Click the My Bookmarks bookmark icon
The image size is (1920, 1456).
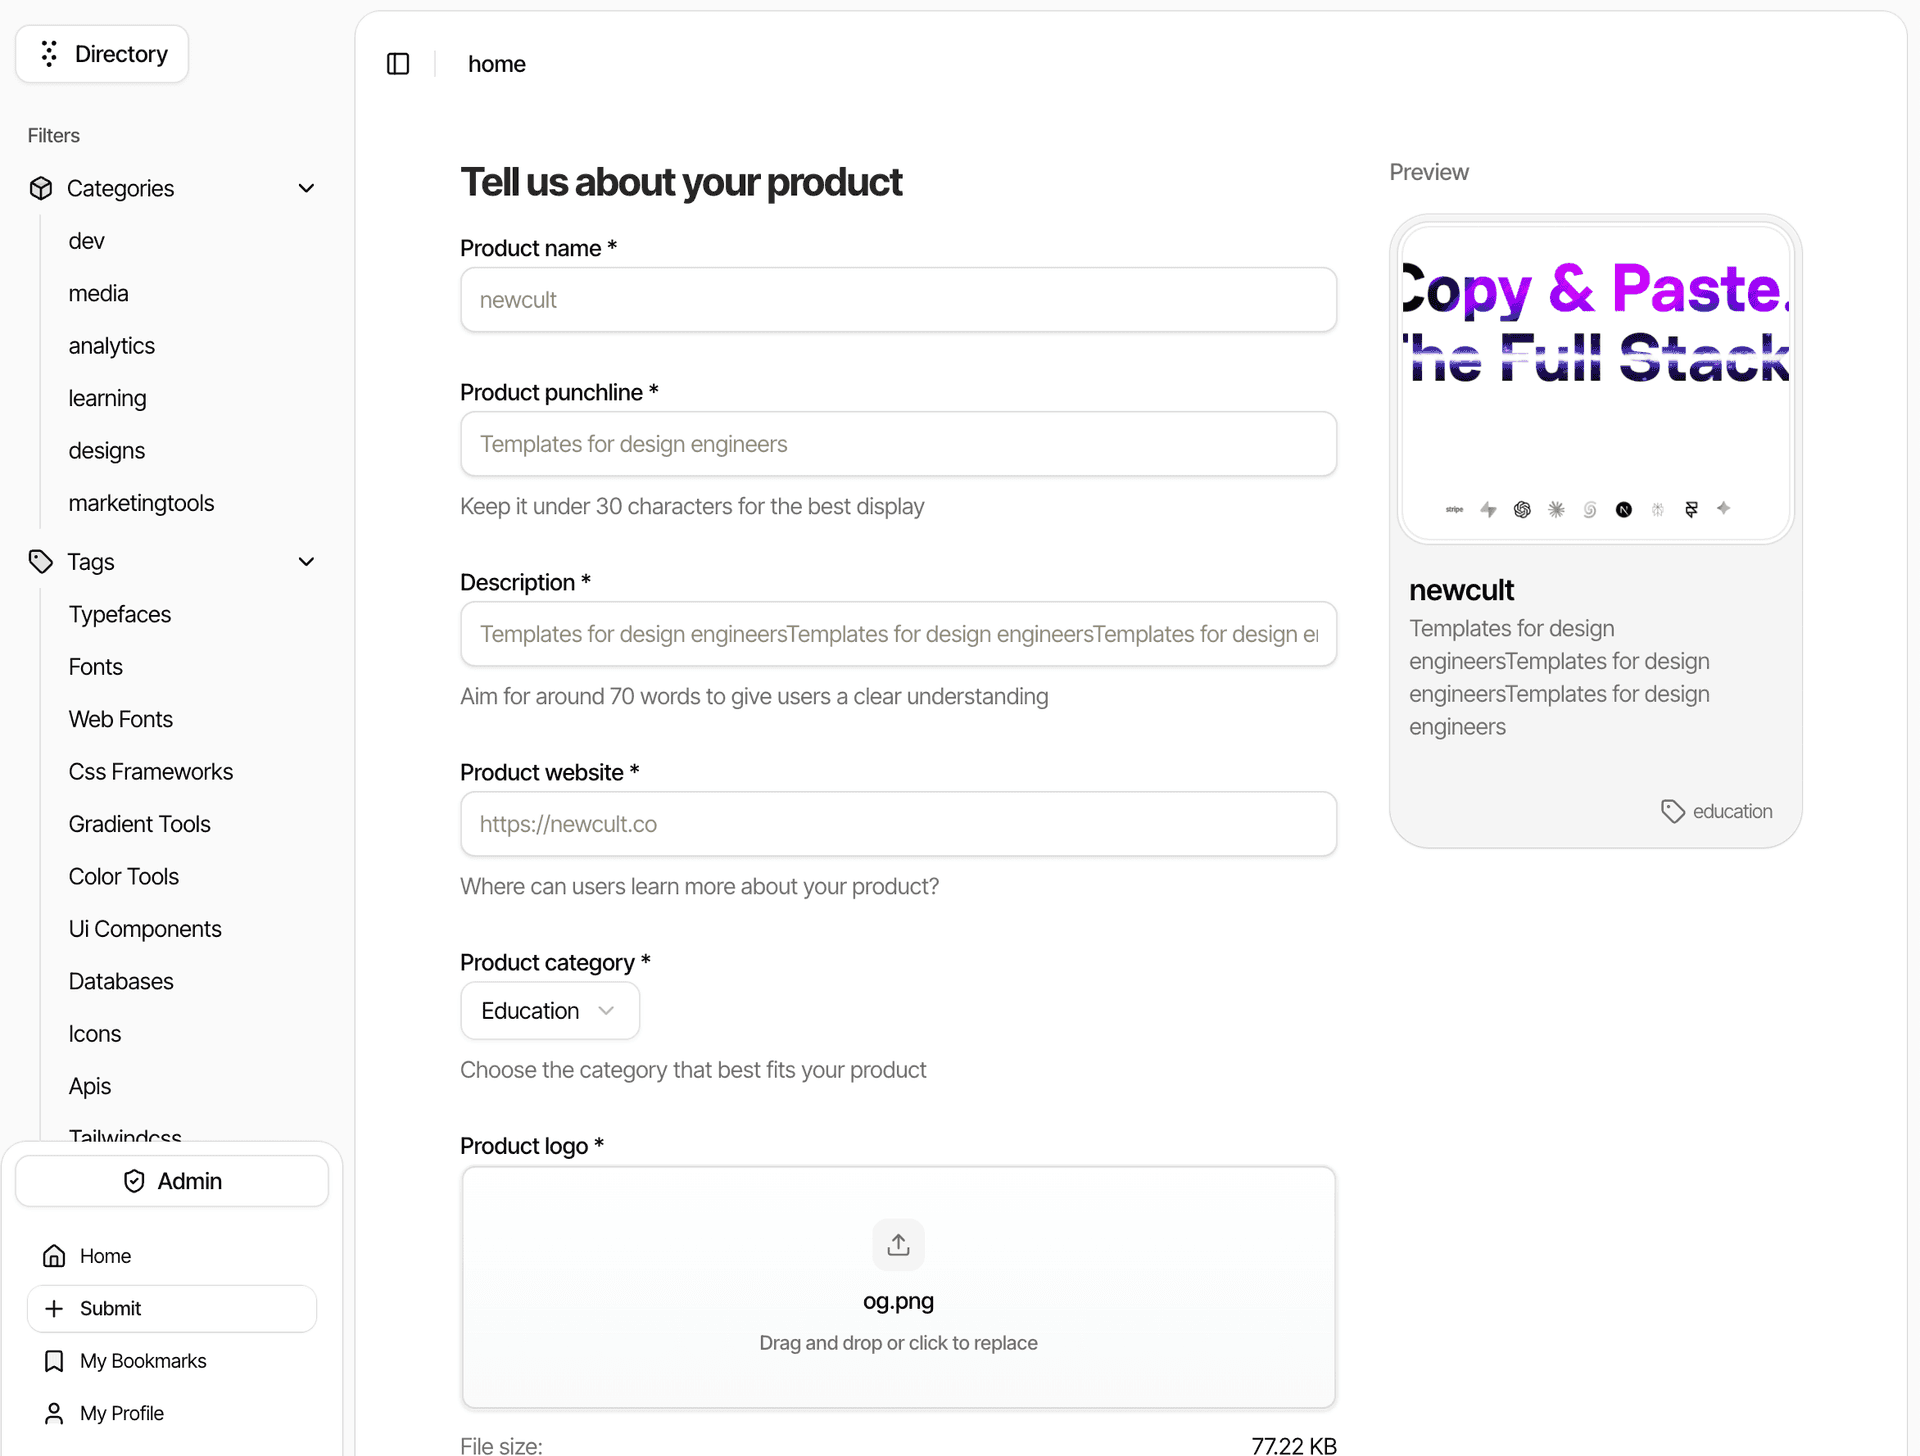pyautogui.click(x=55, y=1361)
